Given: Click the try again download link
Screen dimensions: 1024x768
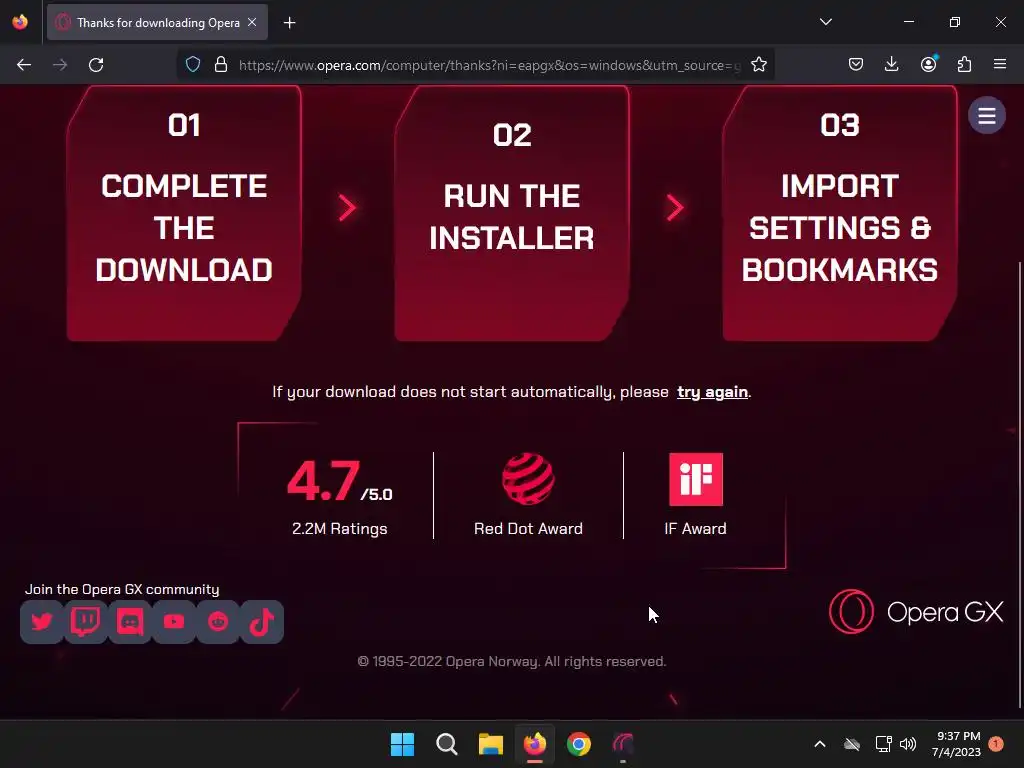Looking at the screenshot, I should [x=712, y=392].
